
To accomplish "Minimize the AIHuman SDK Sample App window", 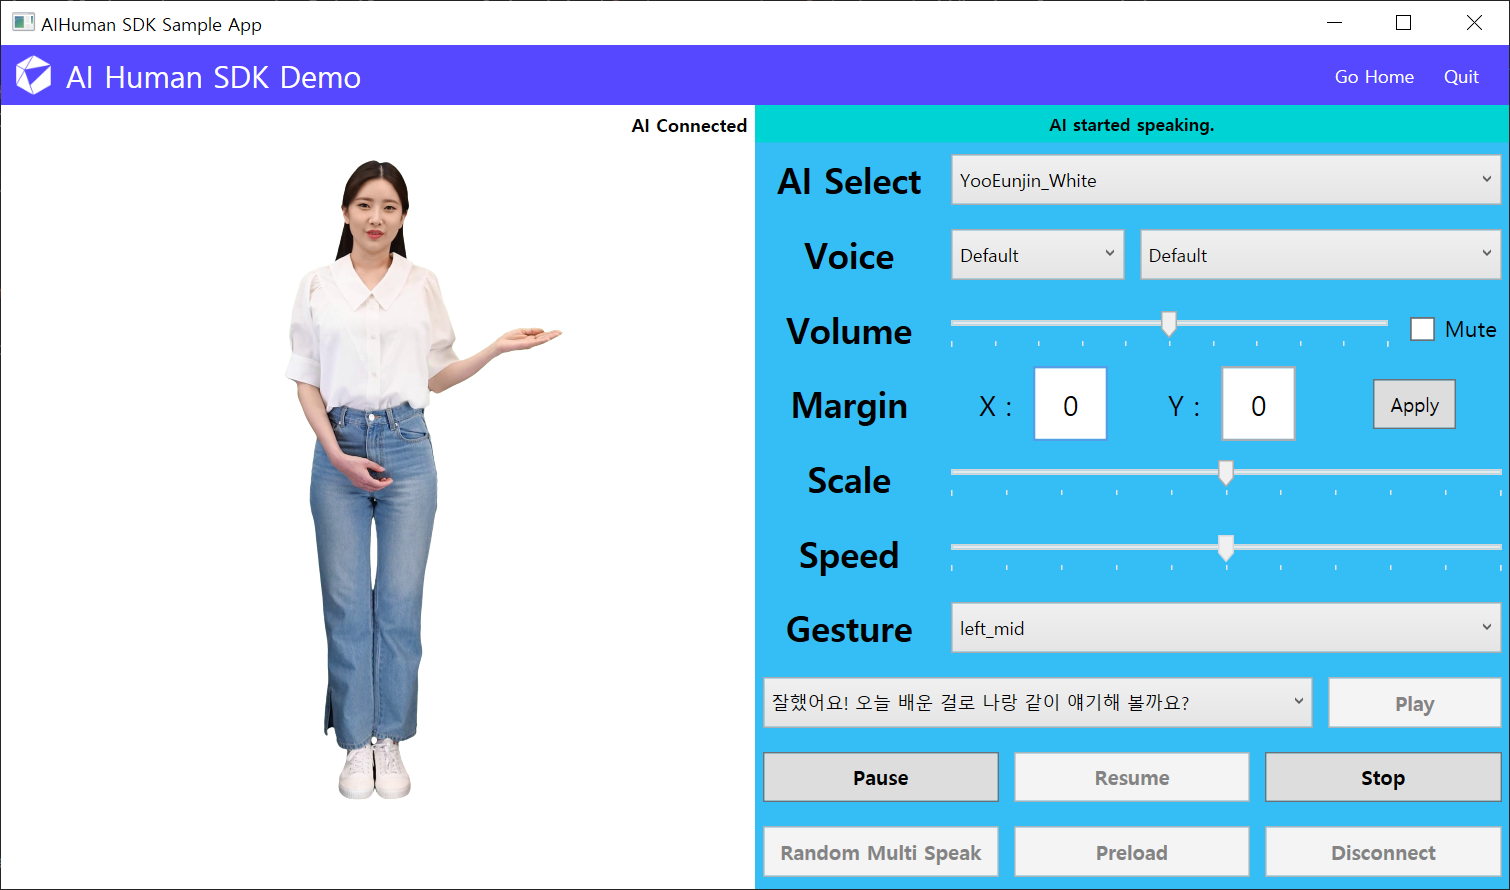I will (x=1334, y=23).
